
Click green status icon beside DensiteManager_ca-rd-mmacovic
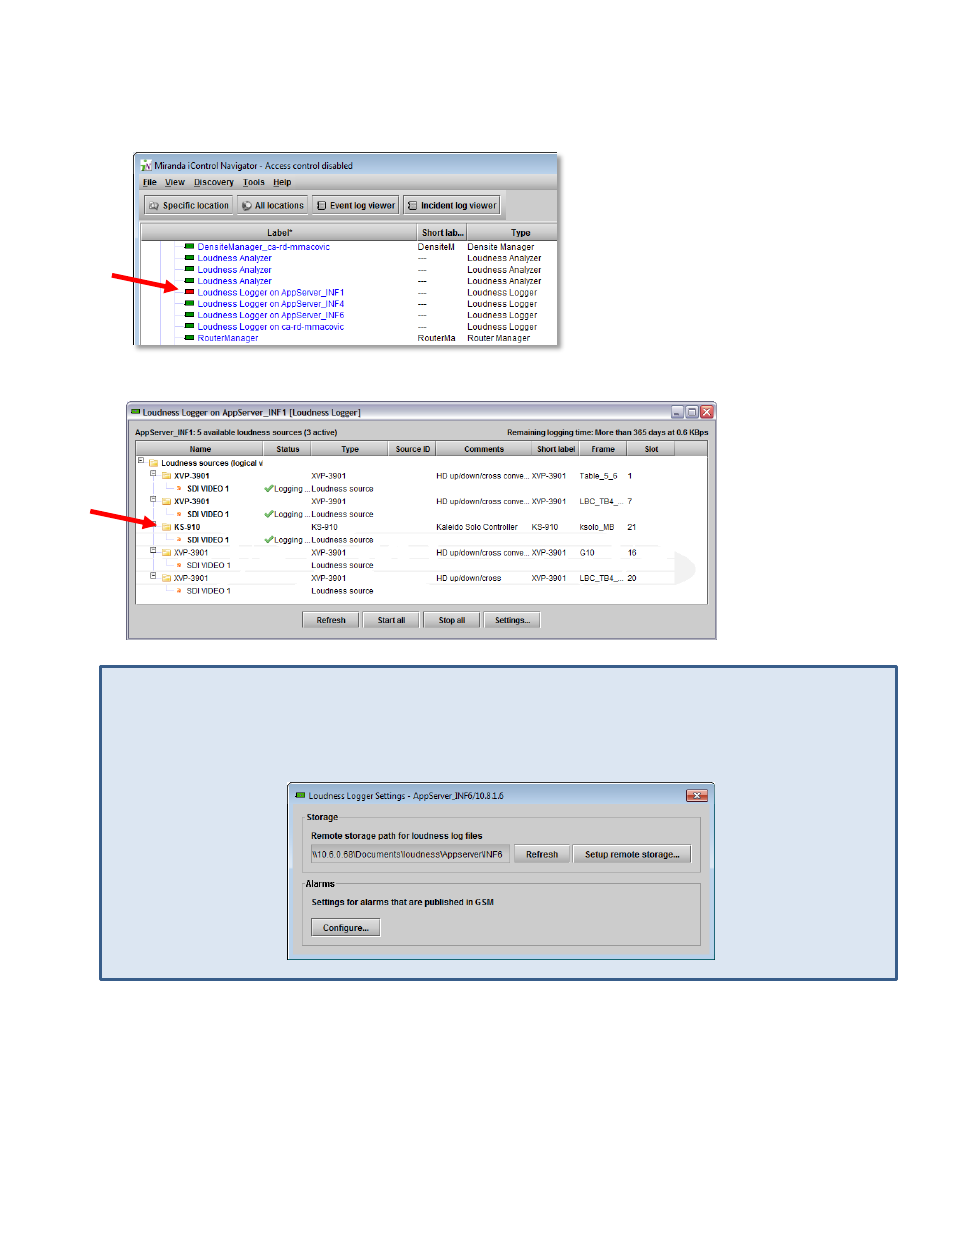tap(189, 246)
